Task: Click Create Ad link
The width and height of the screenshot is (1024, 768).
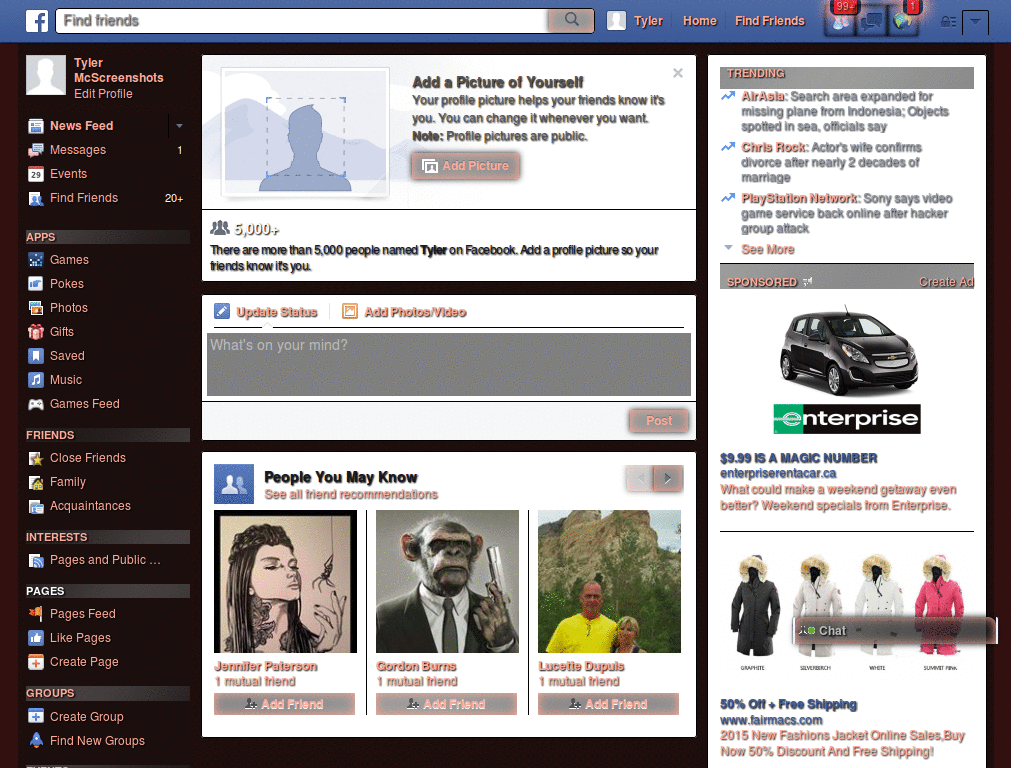Action: tap(946, 282)
